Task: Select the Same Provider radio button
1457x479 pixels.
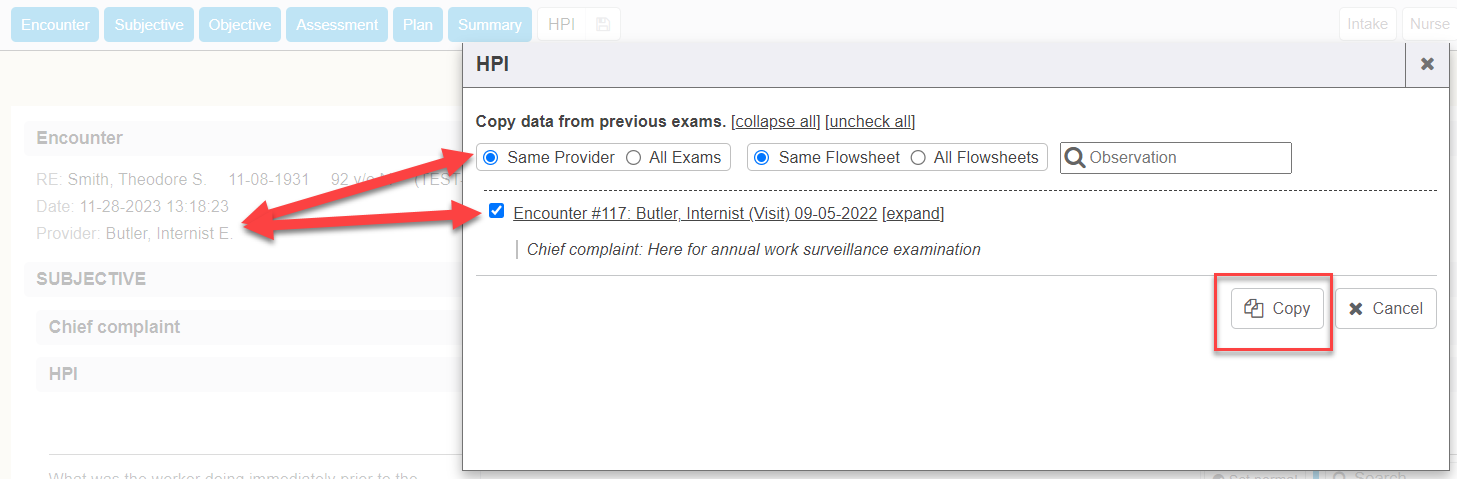Action: pyautogui.click(x=490, y=157)
